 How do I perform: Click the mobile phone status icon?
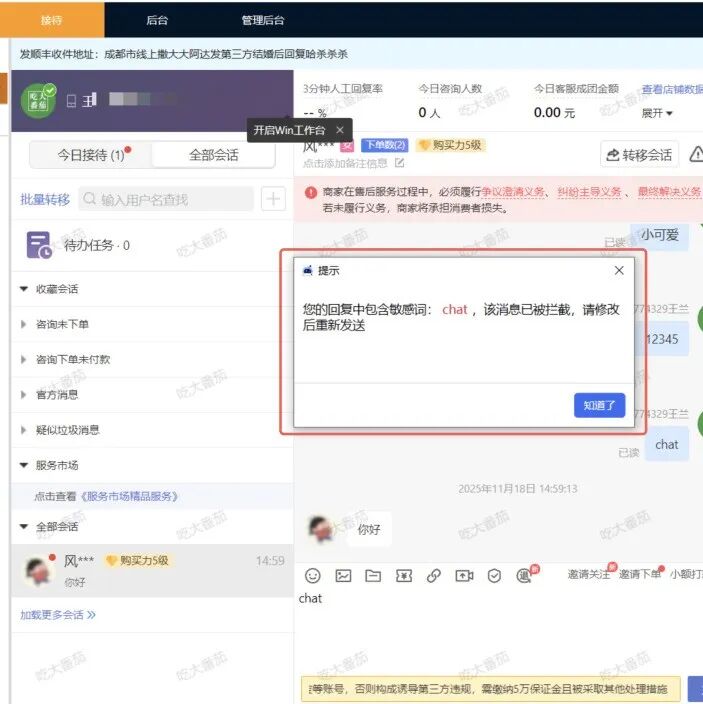click(x=71, y=101)
